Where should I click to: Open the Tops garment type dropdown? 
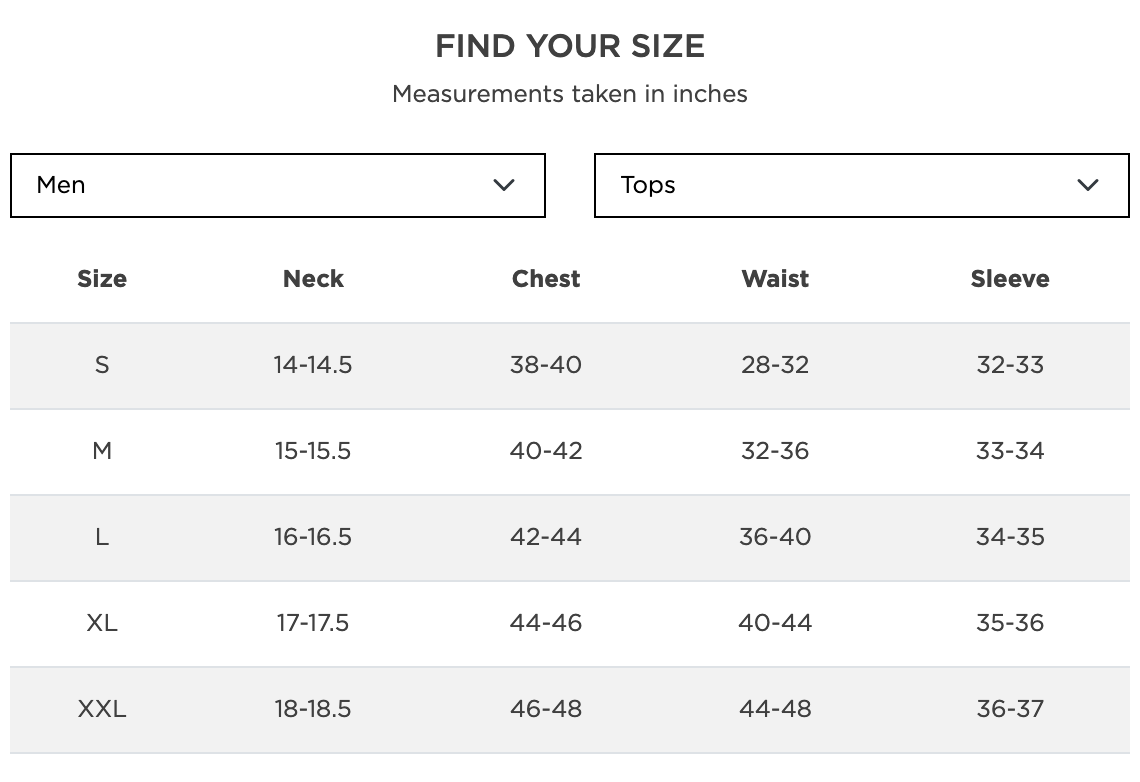click(x=861, y=185)
